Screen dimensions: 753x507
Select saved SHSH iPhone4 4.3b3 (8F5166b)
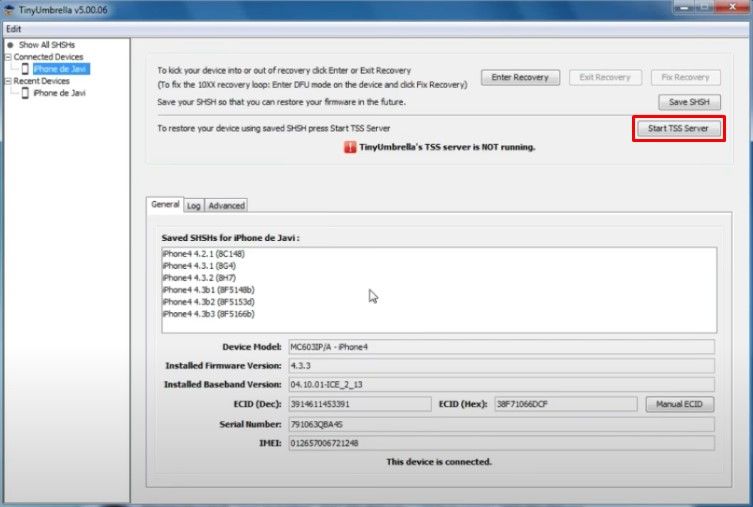tap(208, 313)
